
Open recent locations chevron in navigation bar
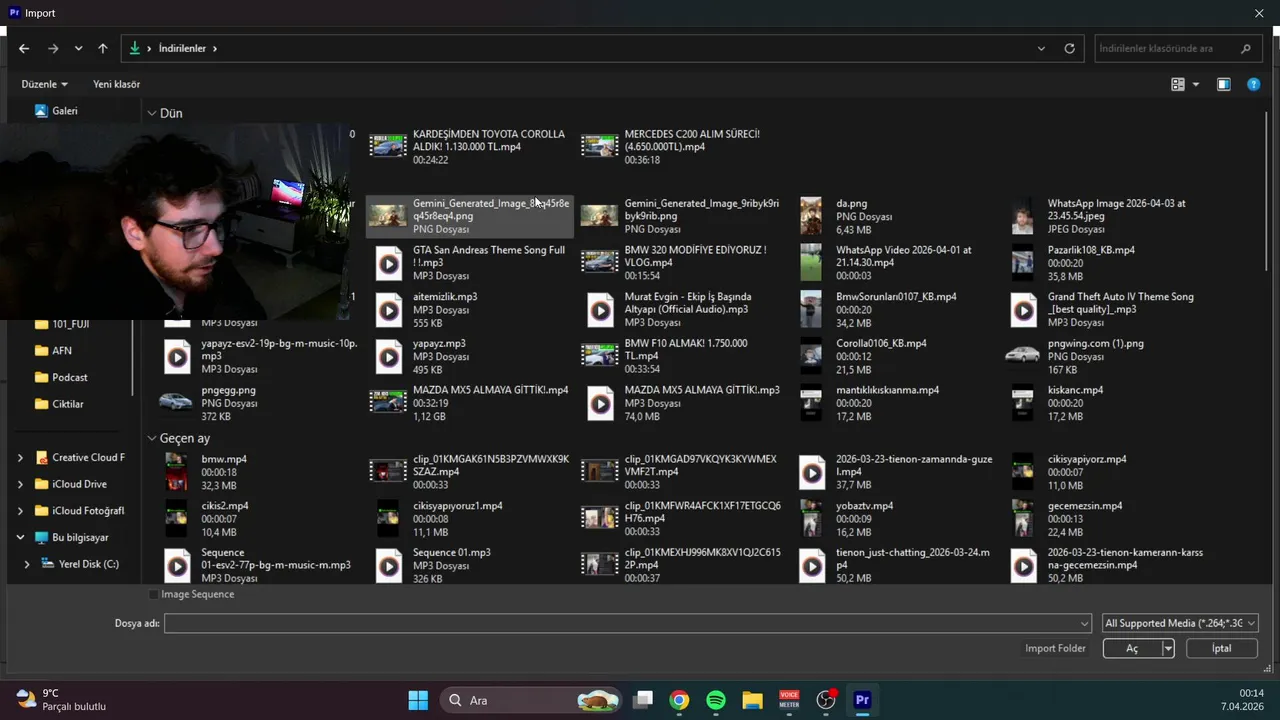[x=78, y=48]
